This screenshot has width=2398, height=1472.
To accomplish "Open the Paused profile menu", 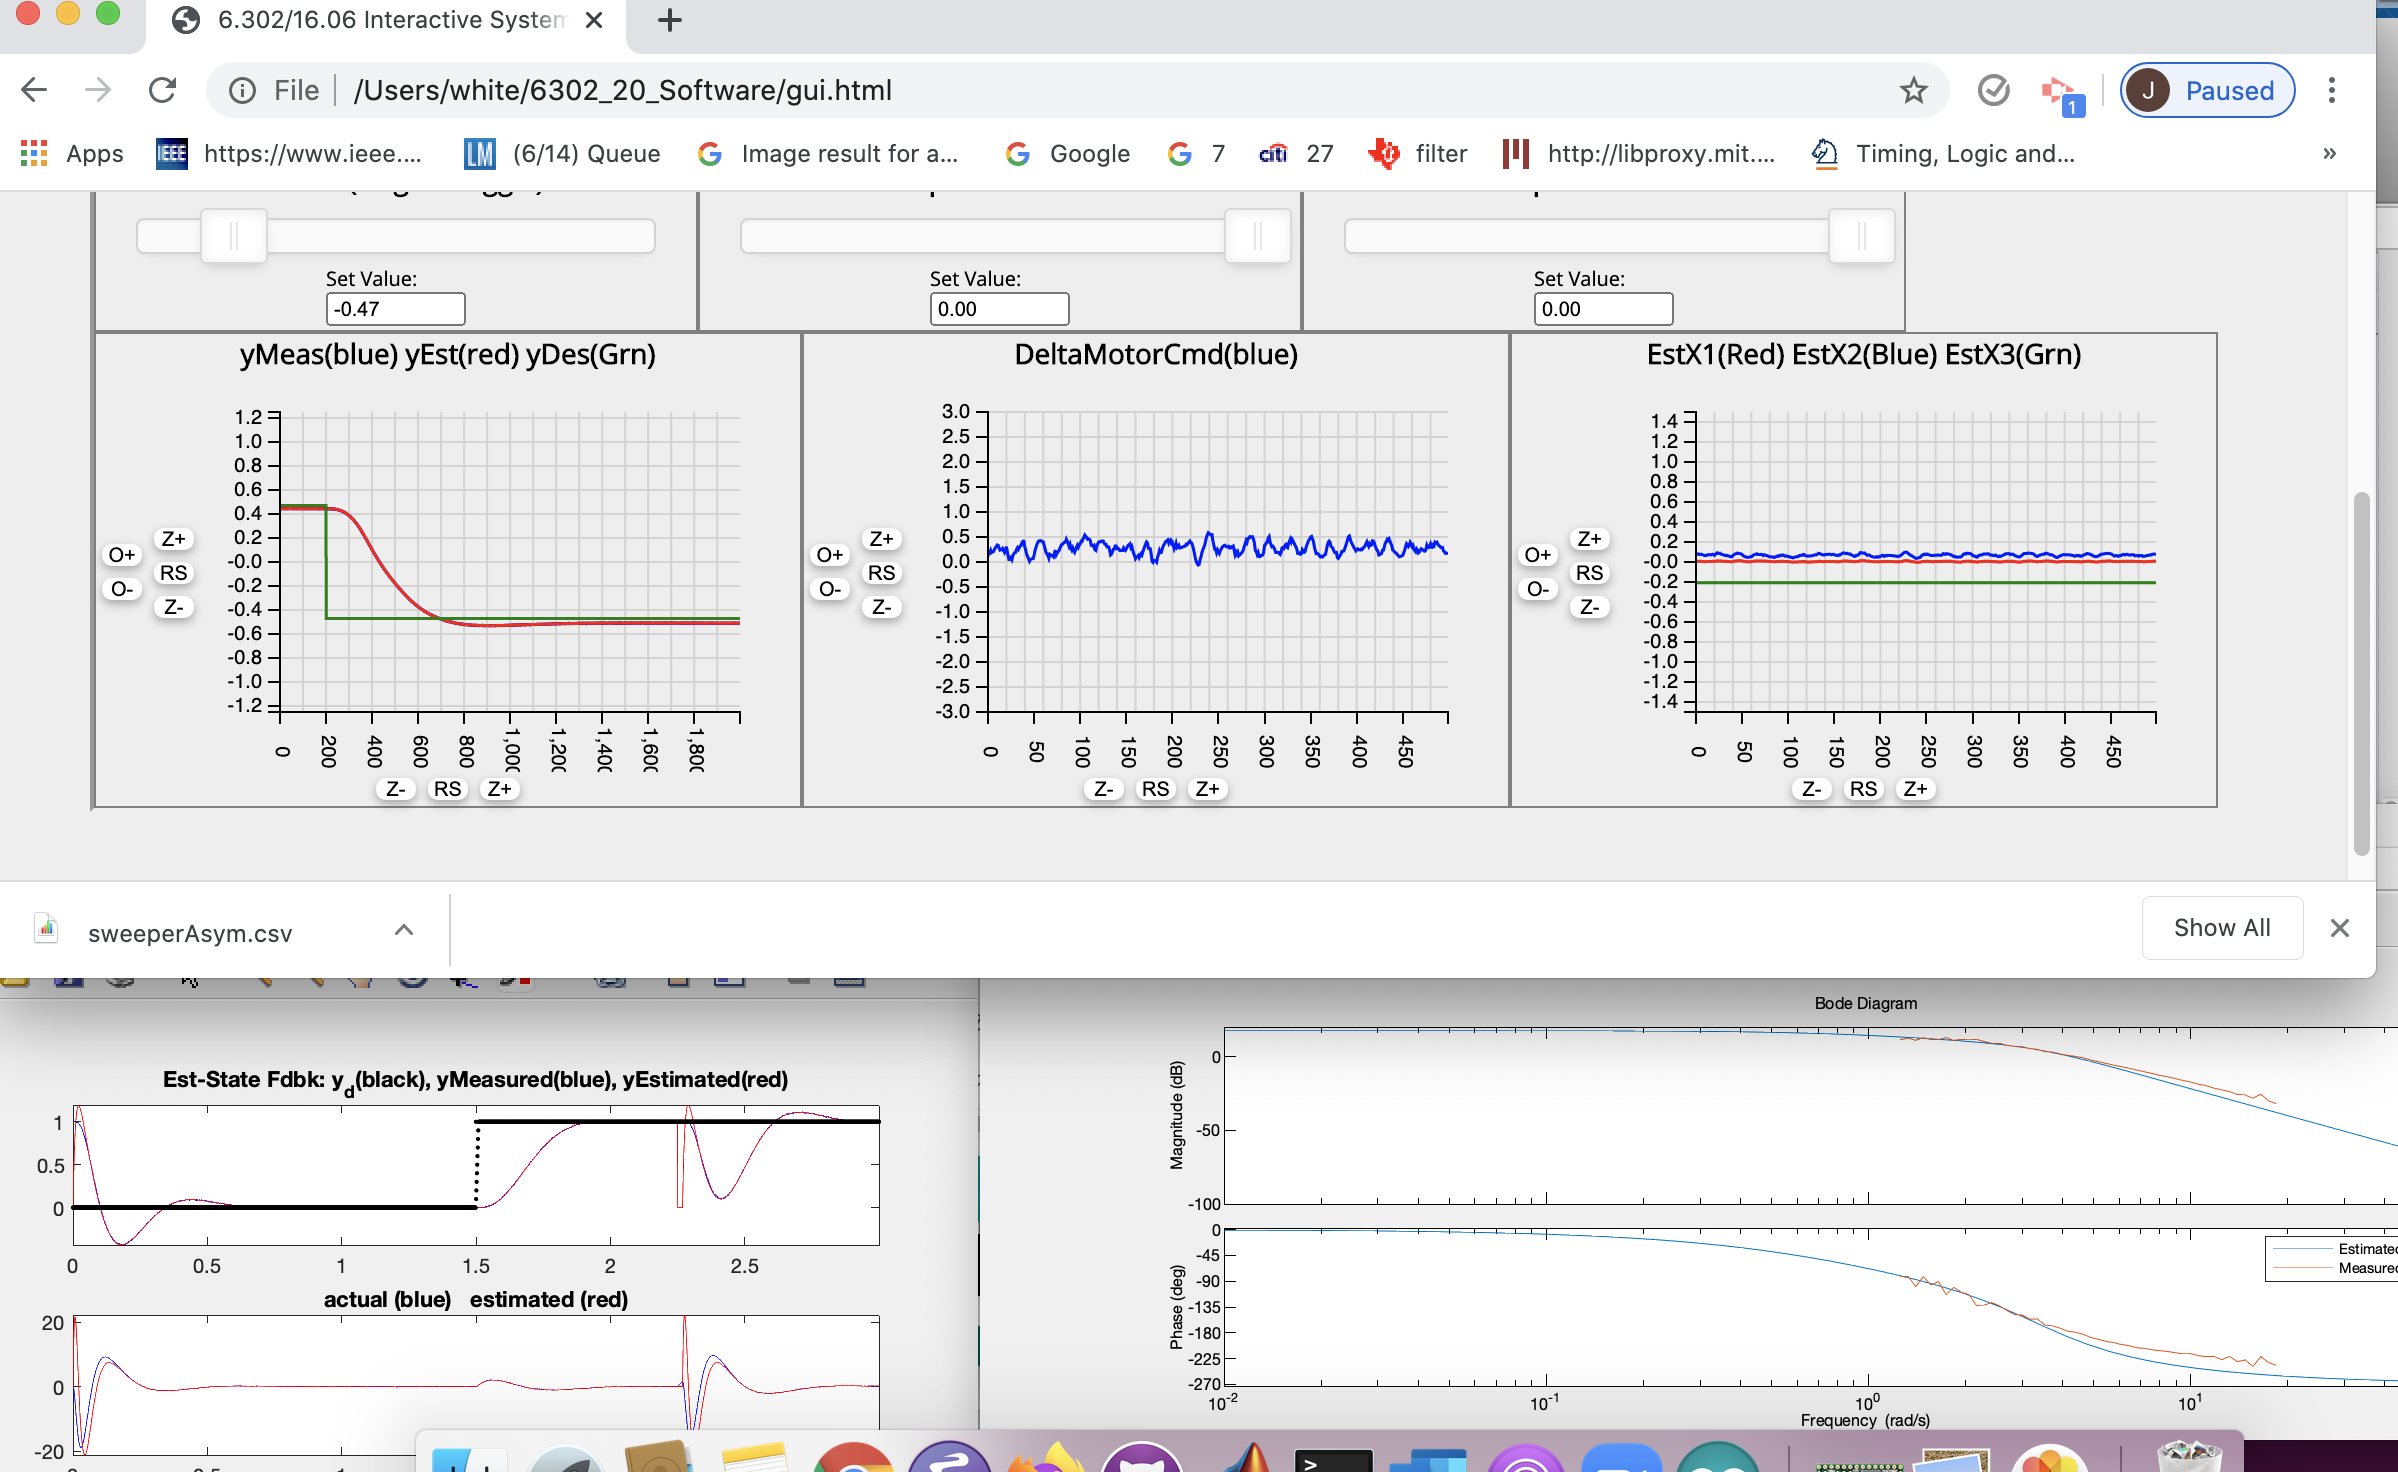I will coord(2207,90).
